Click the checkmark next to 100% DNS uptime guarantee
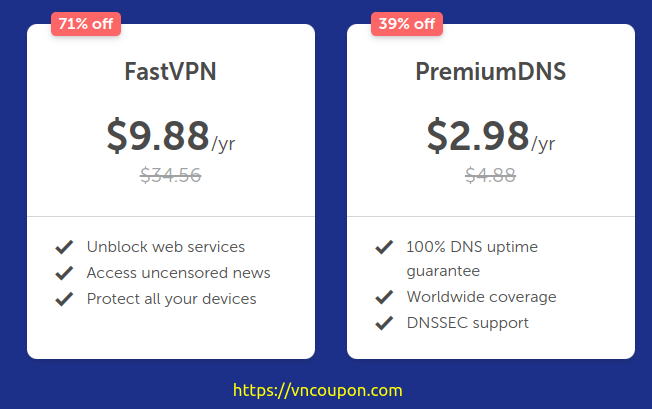 pyautogui.click(x=384, y=247)
